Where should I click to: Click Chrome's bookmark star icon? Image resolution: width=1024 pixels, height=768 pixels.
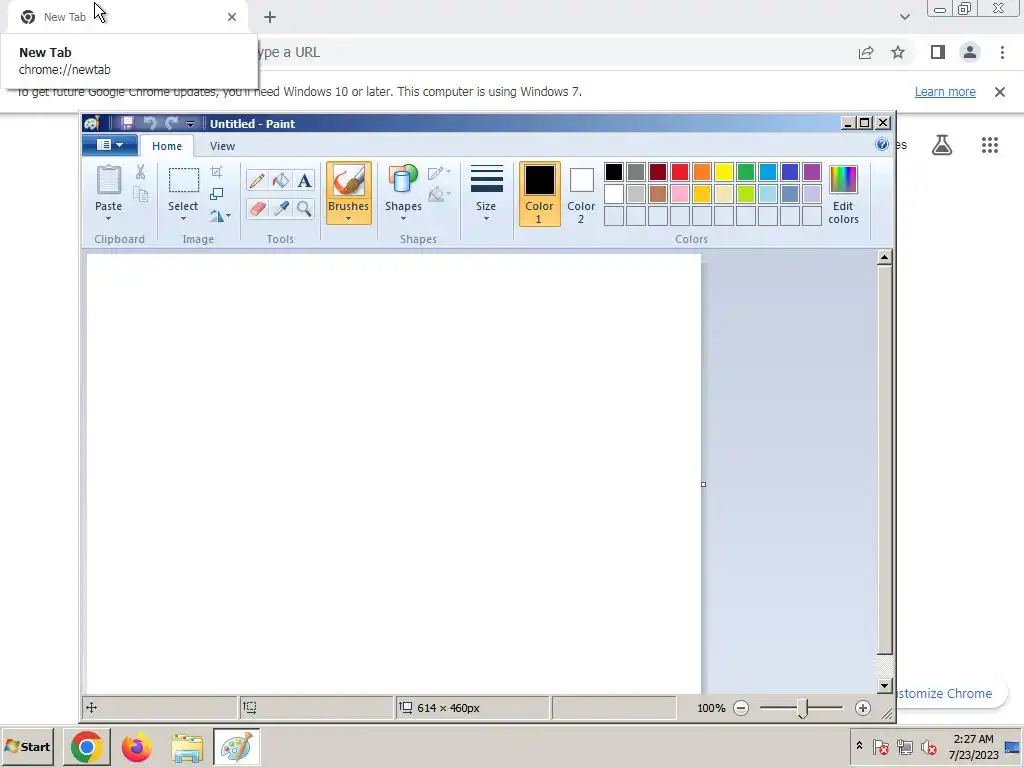(x=898, y=52)
